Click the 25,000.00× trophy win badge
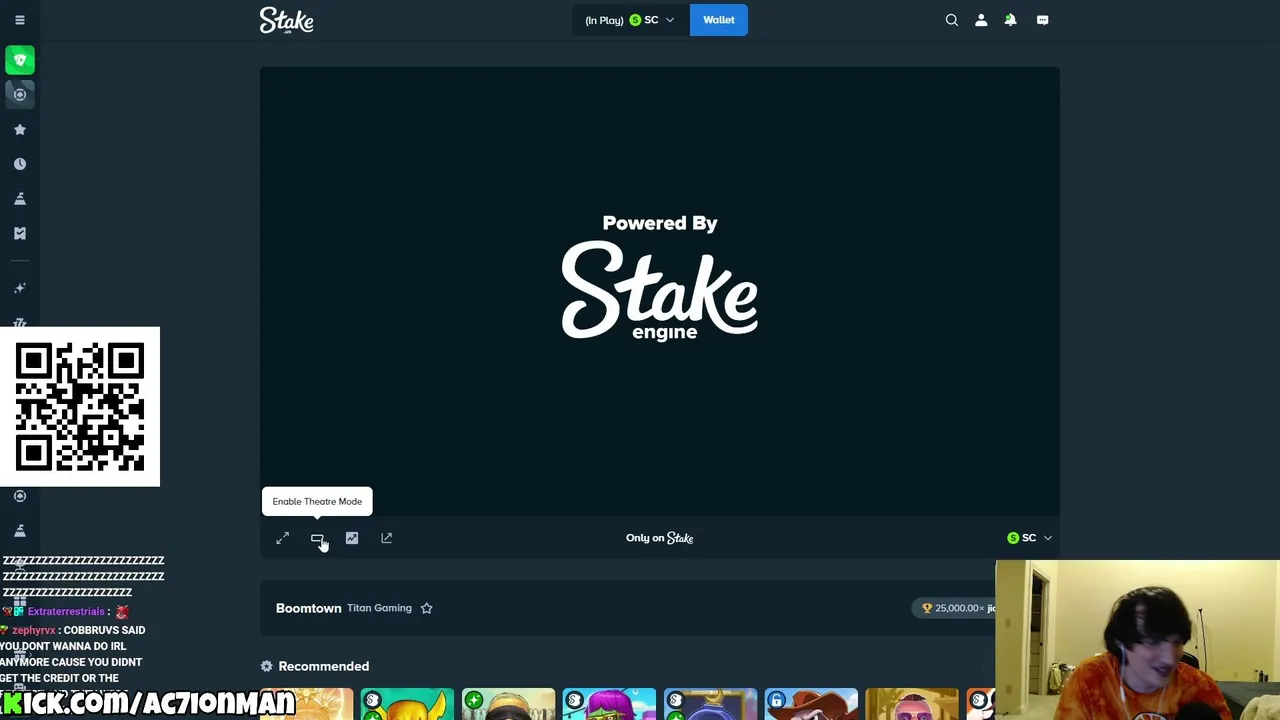 [x=956, y=608]
